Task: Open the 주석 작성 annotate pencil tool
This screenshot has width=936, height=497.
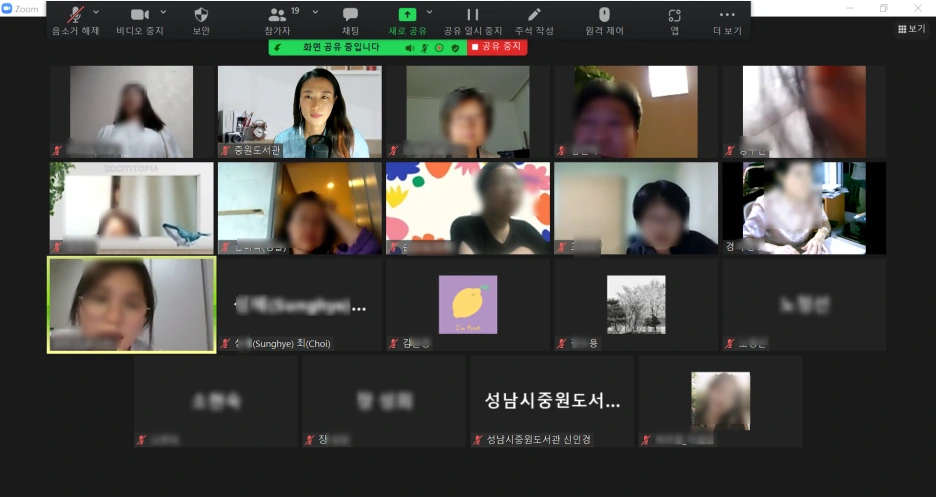Action: (x=534, y=21)
